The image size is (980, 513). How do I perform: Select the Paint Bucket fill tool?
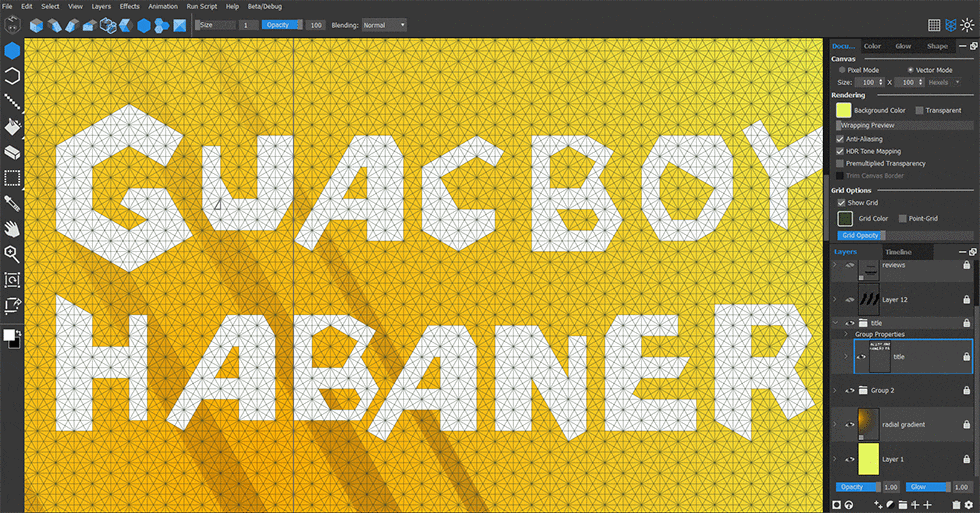click(12, 127)
